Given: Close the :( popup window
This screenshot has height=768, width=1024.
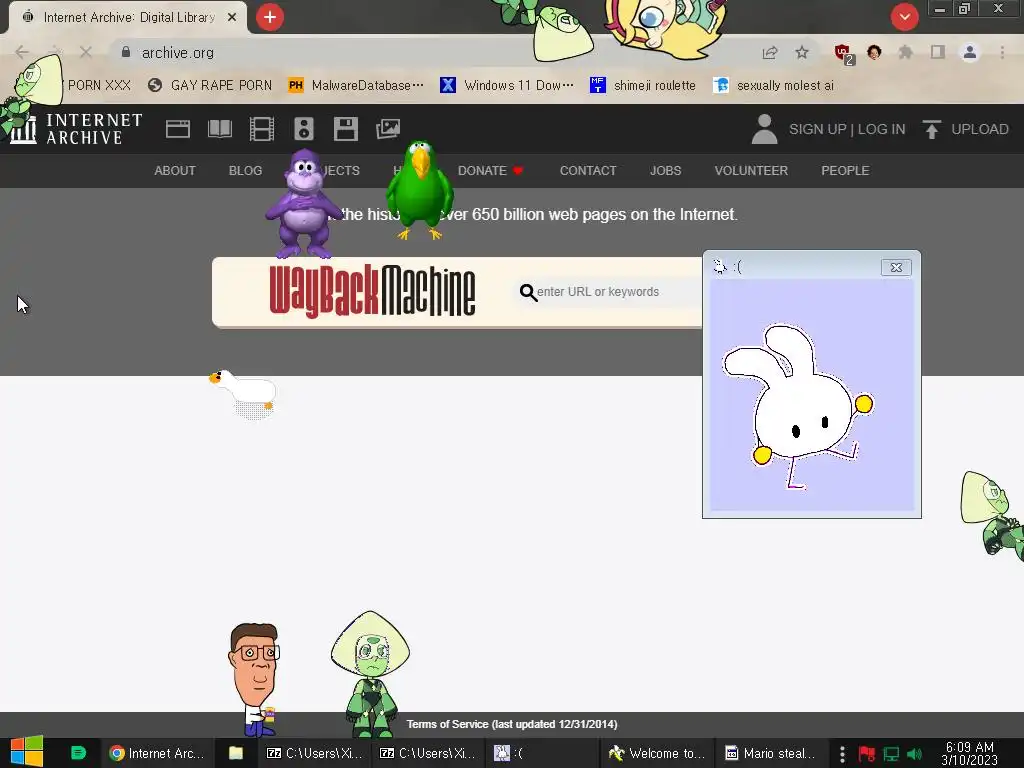Looking at the screenshot, I should tap(896, 267).
